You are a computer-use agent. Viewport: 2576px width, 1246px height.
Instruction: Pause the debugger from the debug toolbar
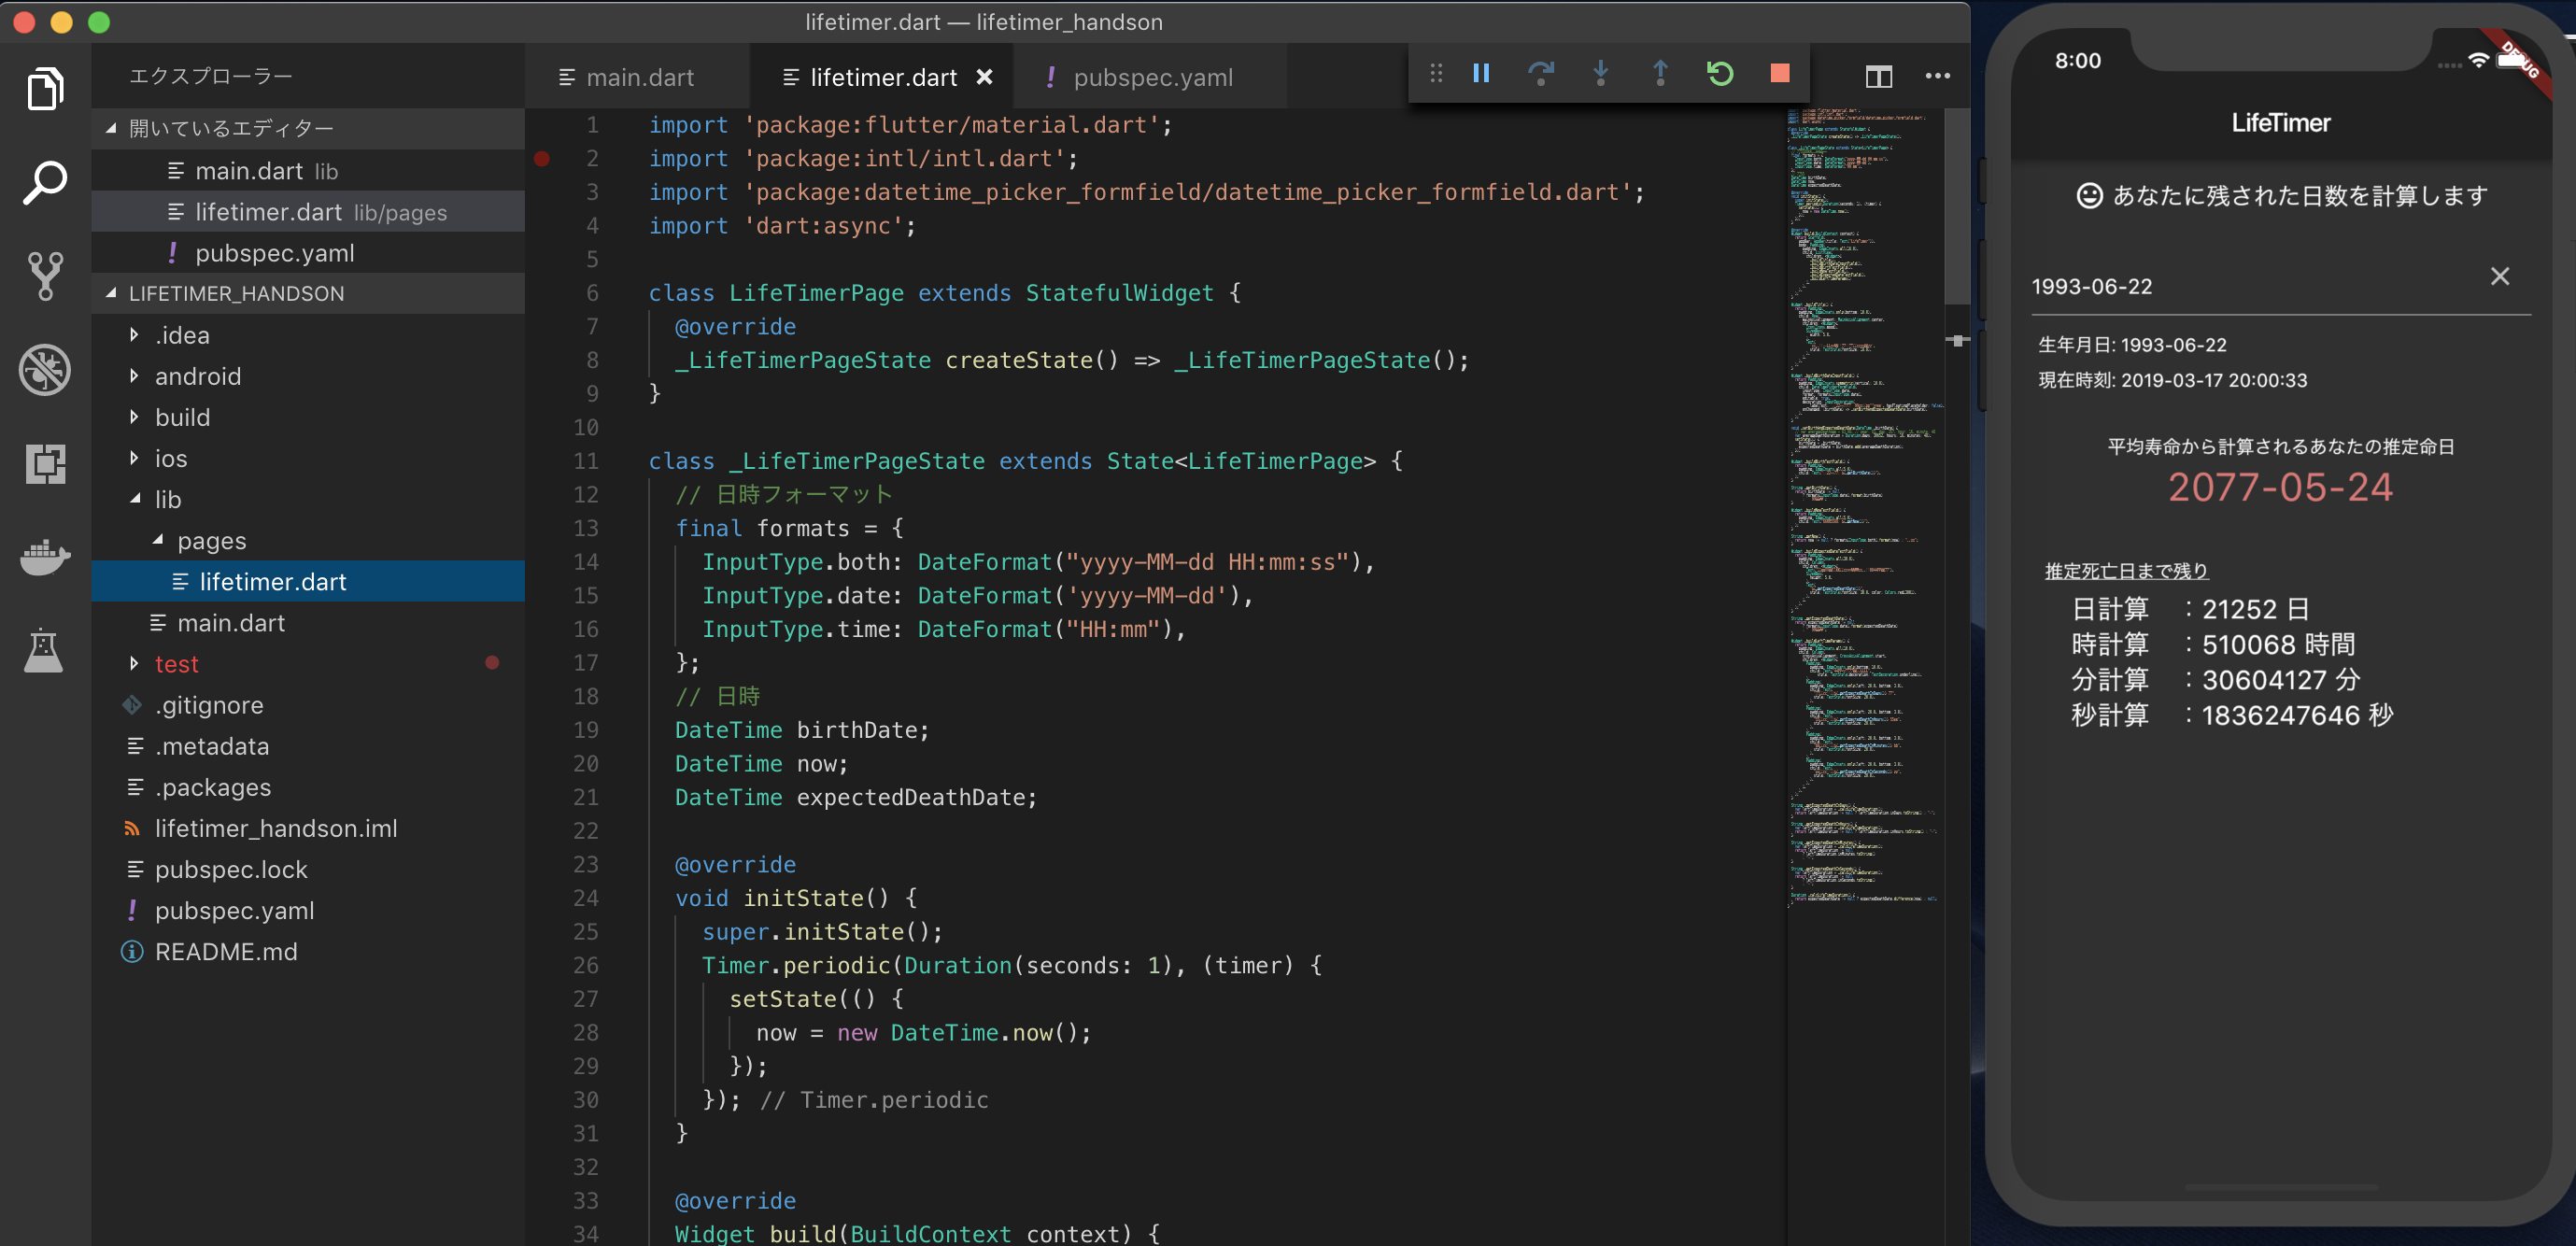1481,74
